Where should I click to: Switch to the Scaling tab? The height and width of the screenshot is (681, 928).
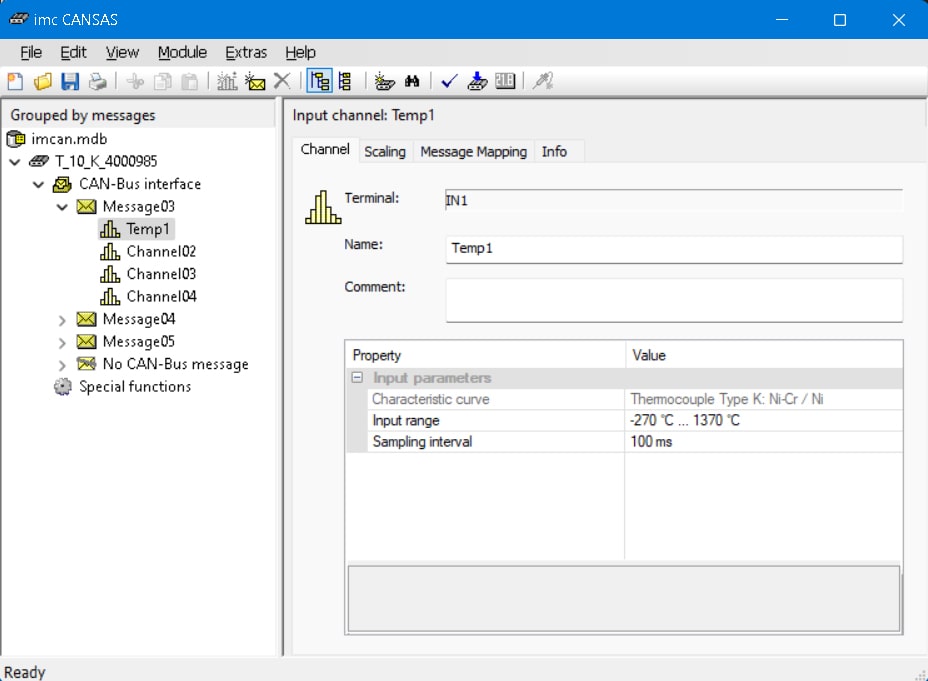pos(384,151)
